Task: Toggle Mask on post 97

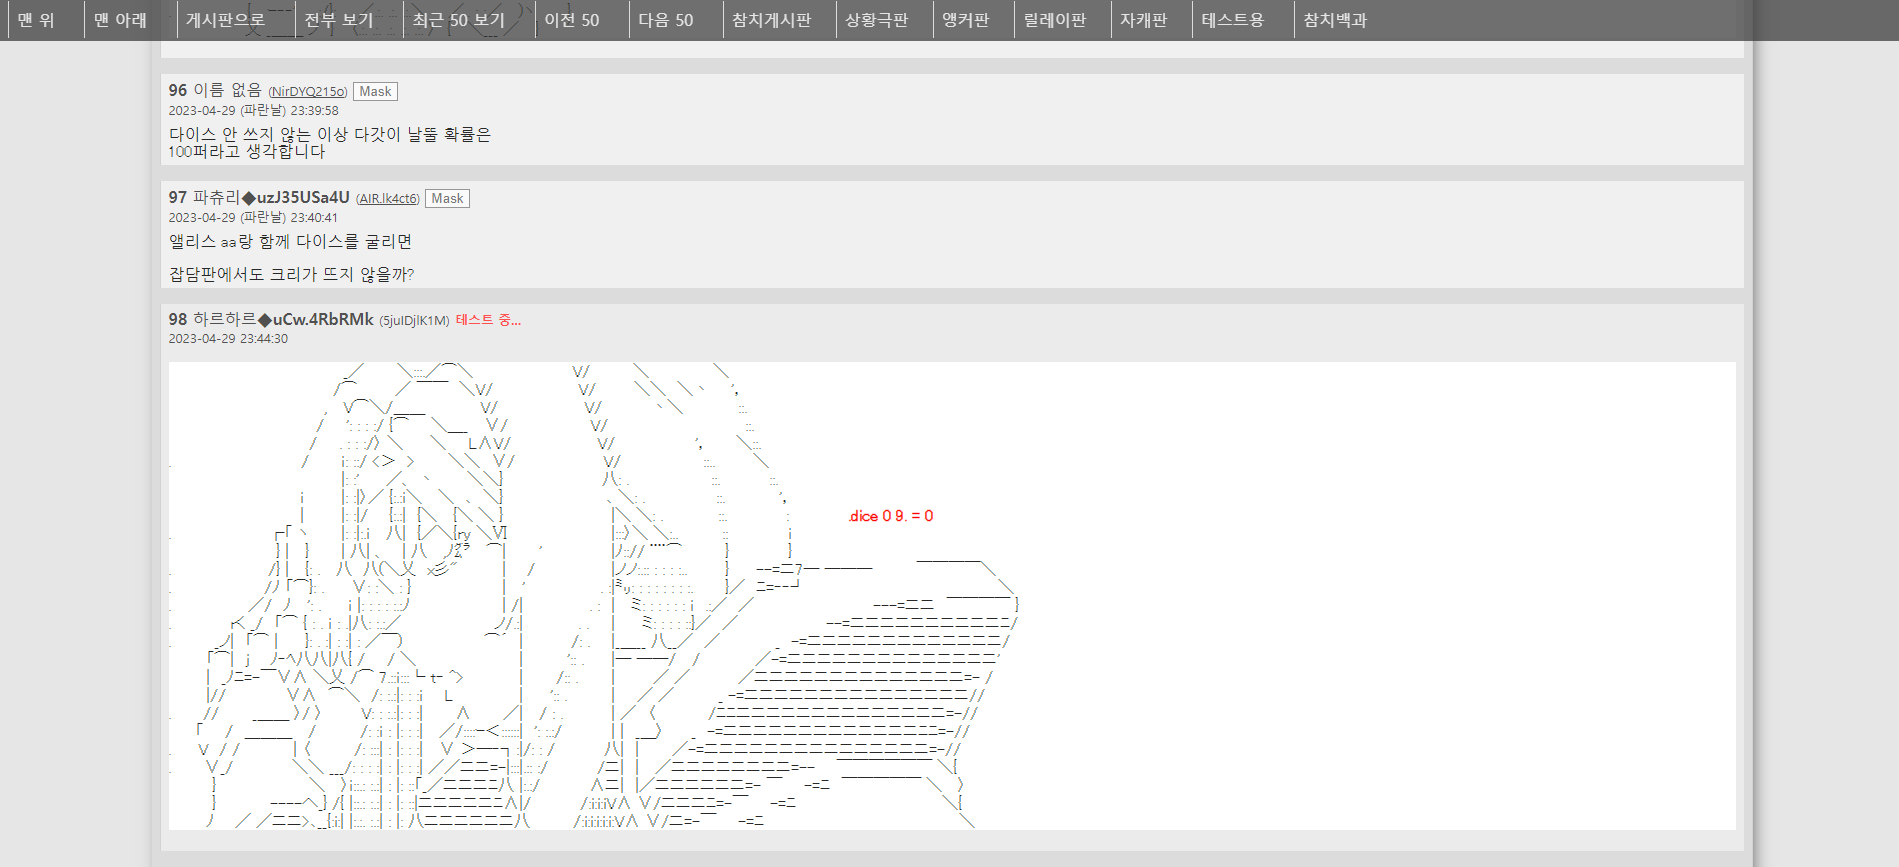Action: pos(447,198)
